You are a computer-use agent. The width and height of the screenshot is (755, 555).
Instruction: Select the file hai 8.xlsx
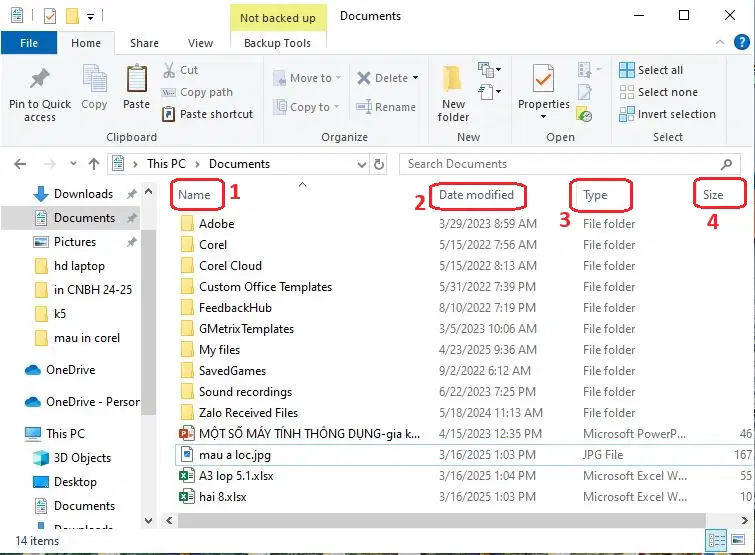[212, 497]
